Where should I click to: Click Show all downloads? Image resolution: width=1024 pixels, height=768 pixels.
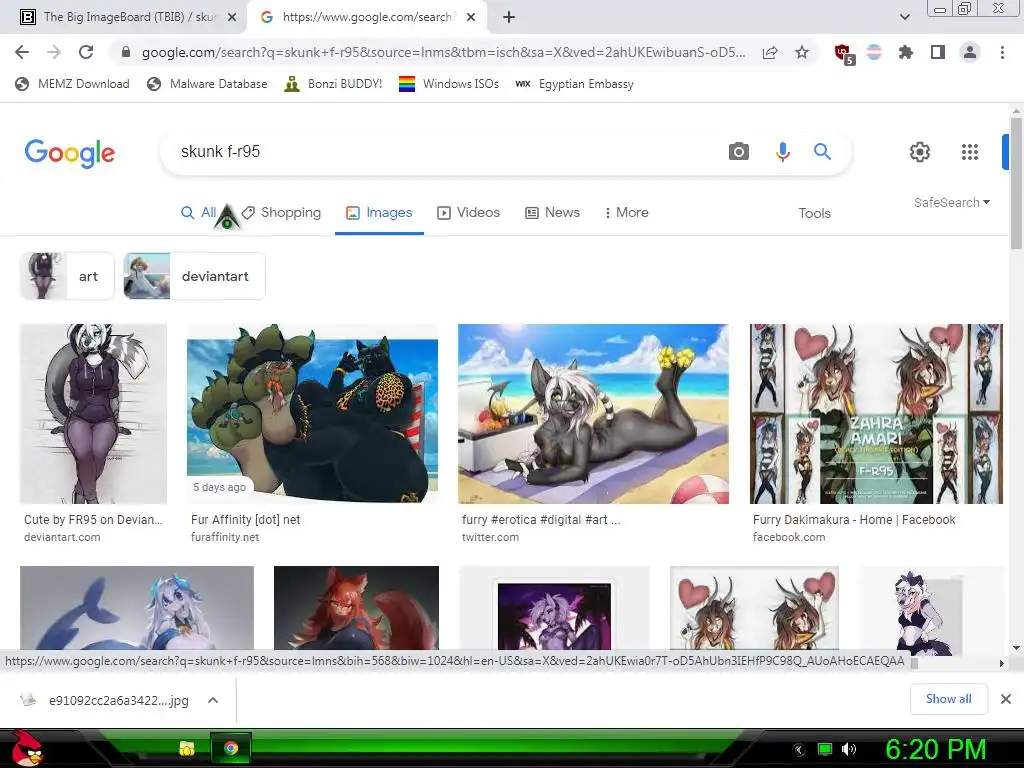point(948,699)
